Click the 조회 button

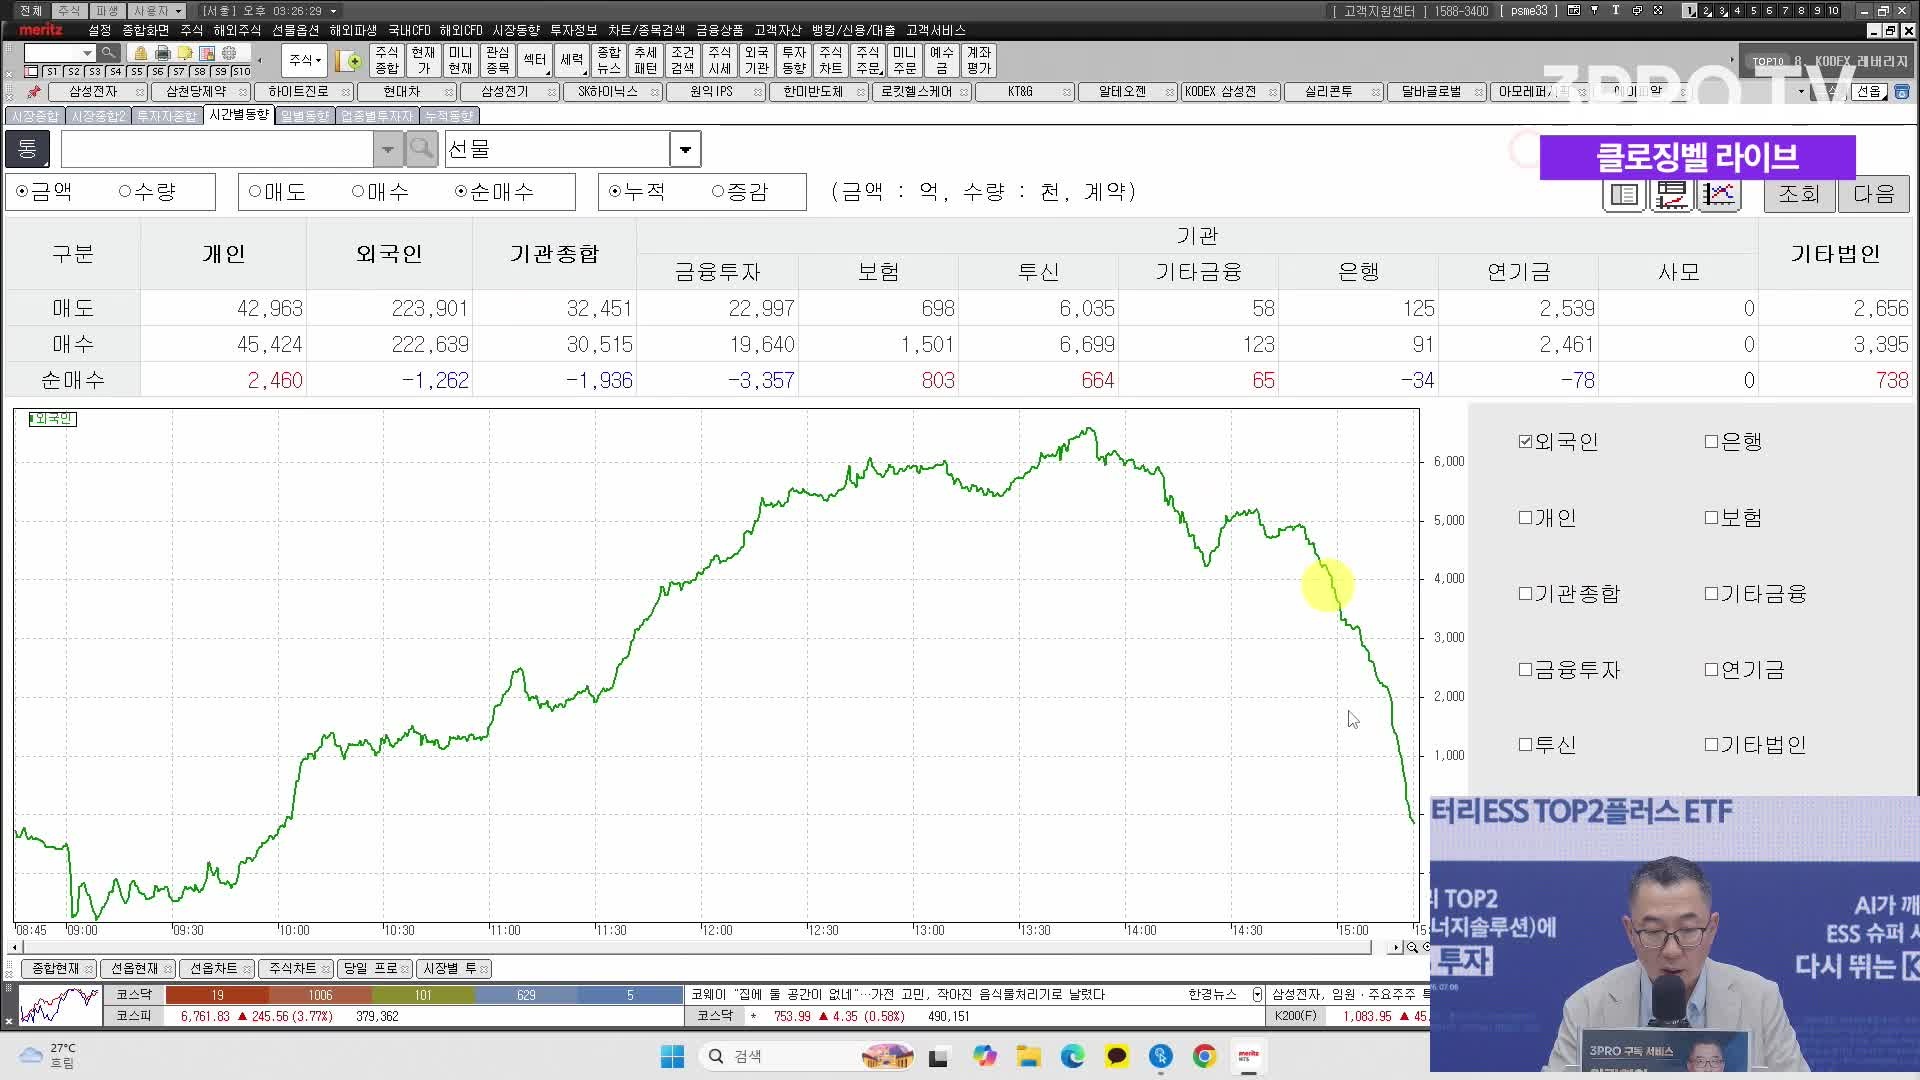1798,194
